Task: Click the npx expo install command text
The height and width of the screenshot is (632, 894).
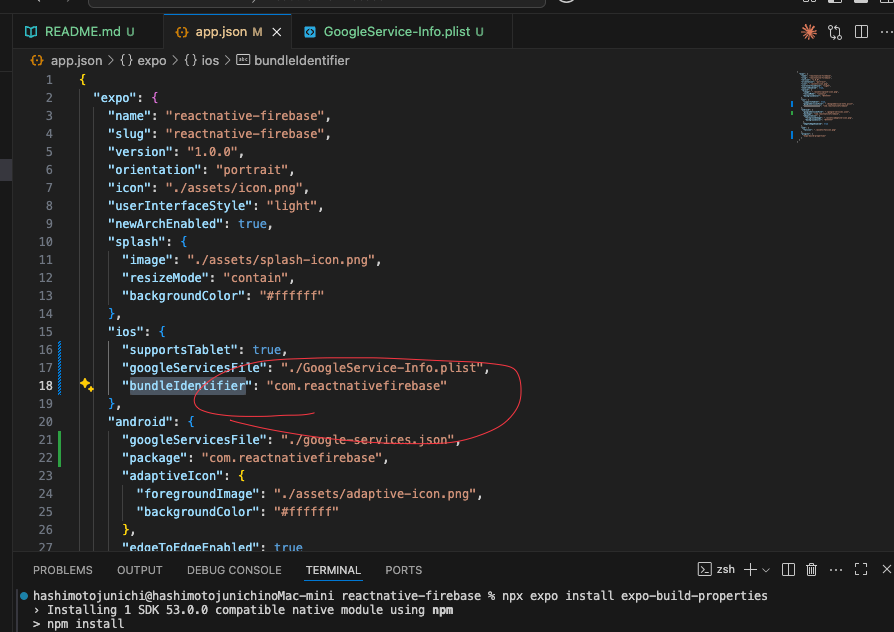Action: coord(635,595)
